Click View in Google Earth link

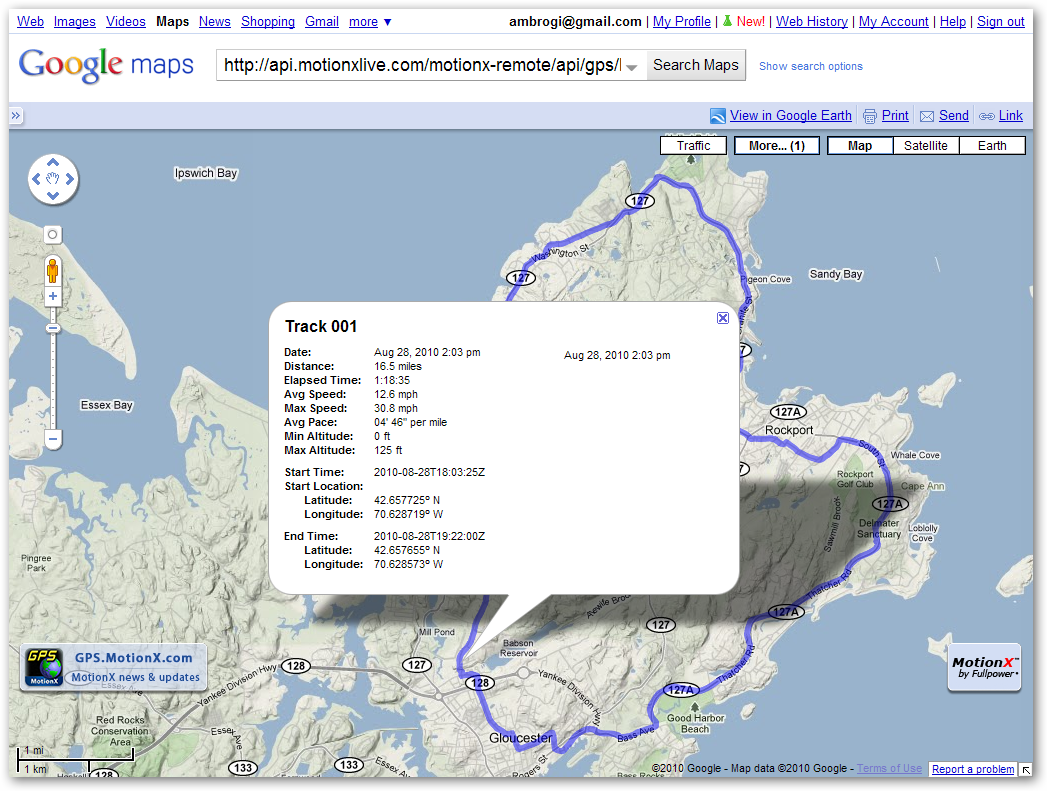791,115
